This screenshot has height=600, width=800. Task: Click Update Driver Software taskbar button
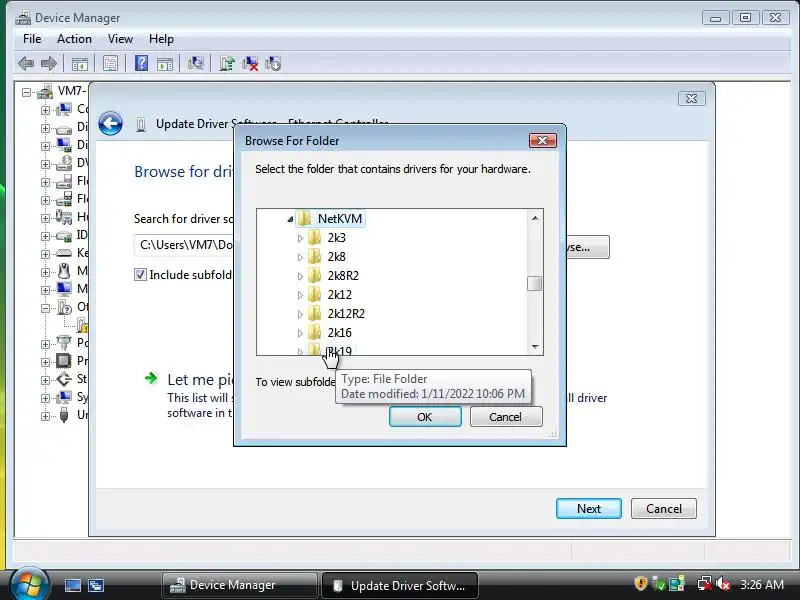click(x=400, y=585)
